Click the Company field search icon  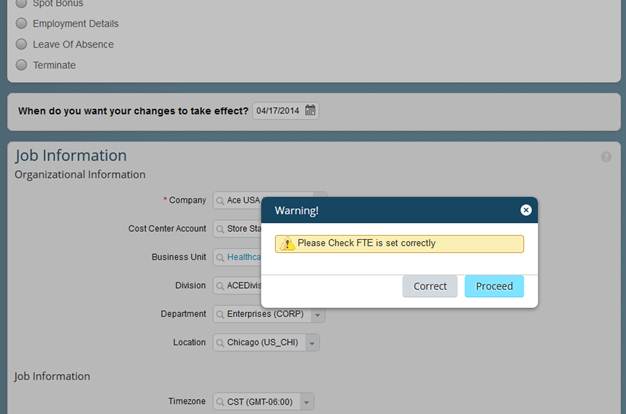tap(220, 201)
